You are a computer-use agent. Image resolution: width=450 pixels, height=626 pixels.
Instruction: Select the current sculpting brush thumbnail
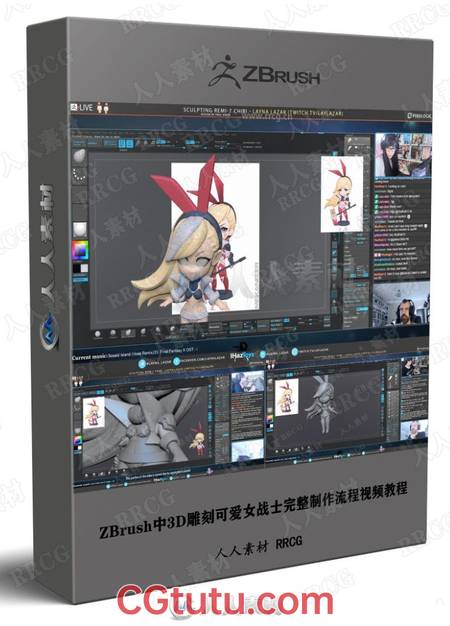click(79, 157)
